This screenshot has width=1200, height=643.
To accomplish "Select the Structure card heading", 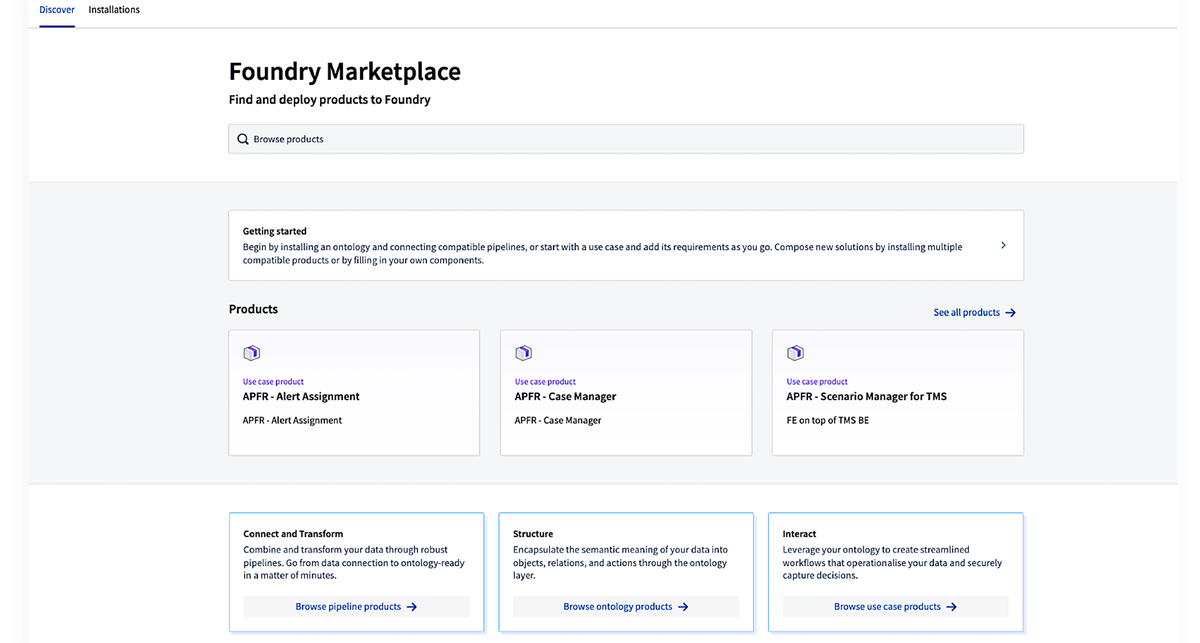I will click(533, 534).
